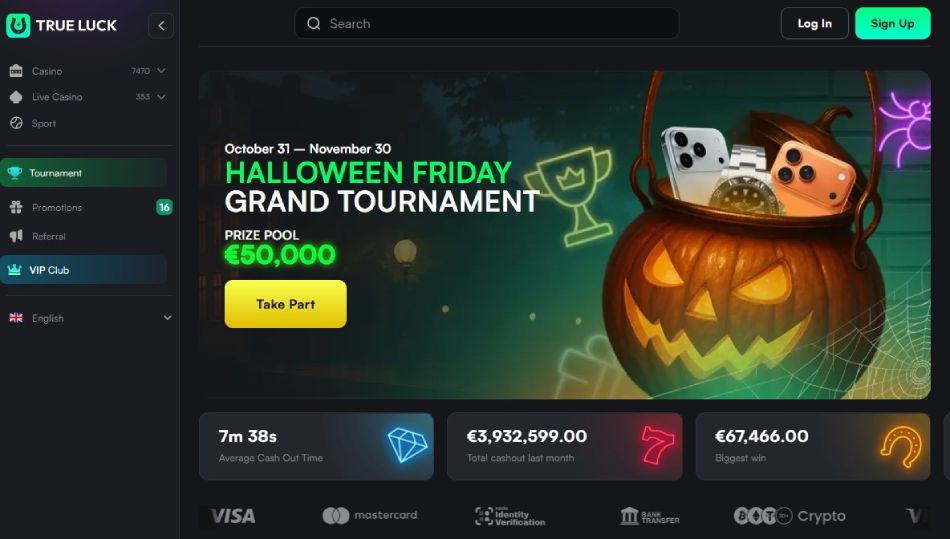
Task: Click the True Luck horseshoe logo
Action: click(x=18, y=25)
